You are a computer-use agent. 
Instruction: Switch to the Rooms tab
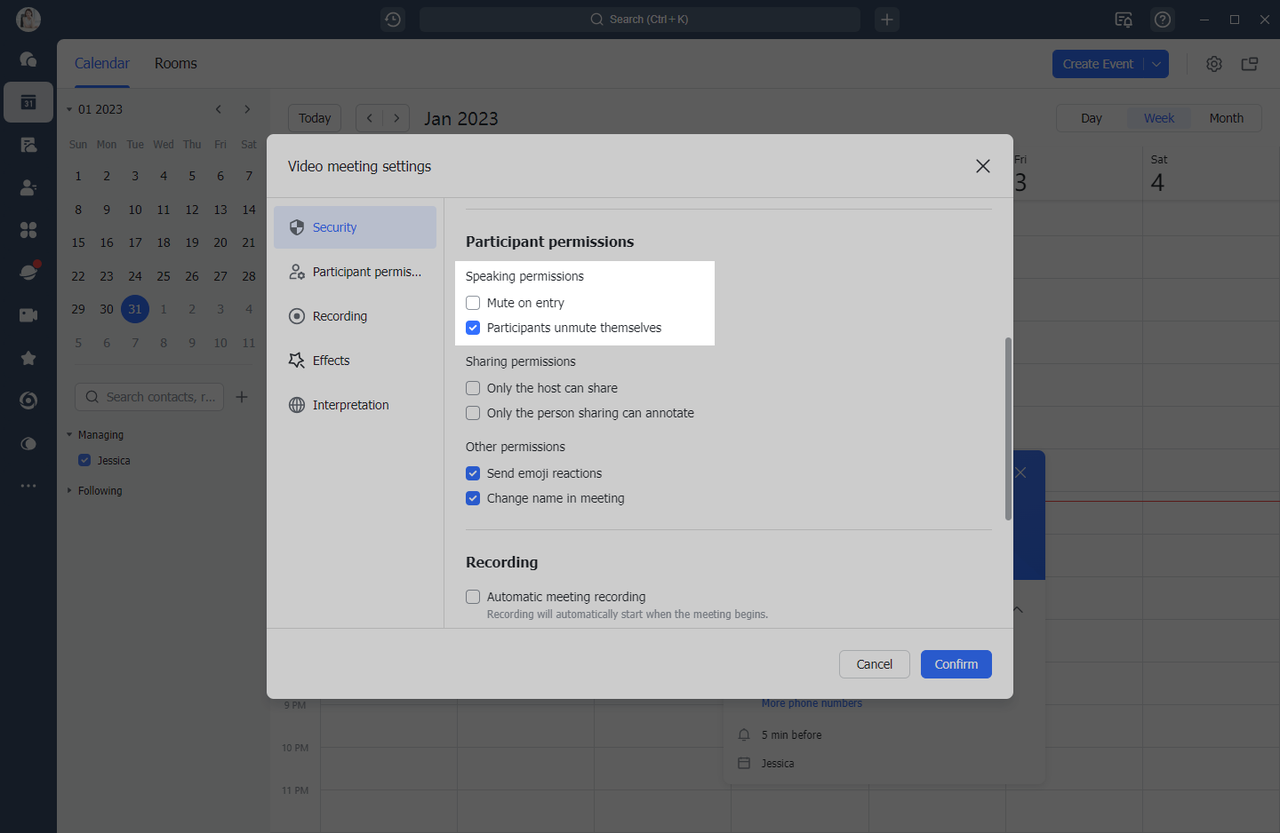click(x=175, y=63)
